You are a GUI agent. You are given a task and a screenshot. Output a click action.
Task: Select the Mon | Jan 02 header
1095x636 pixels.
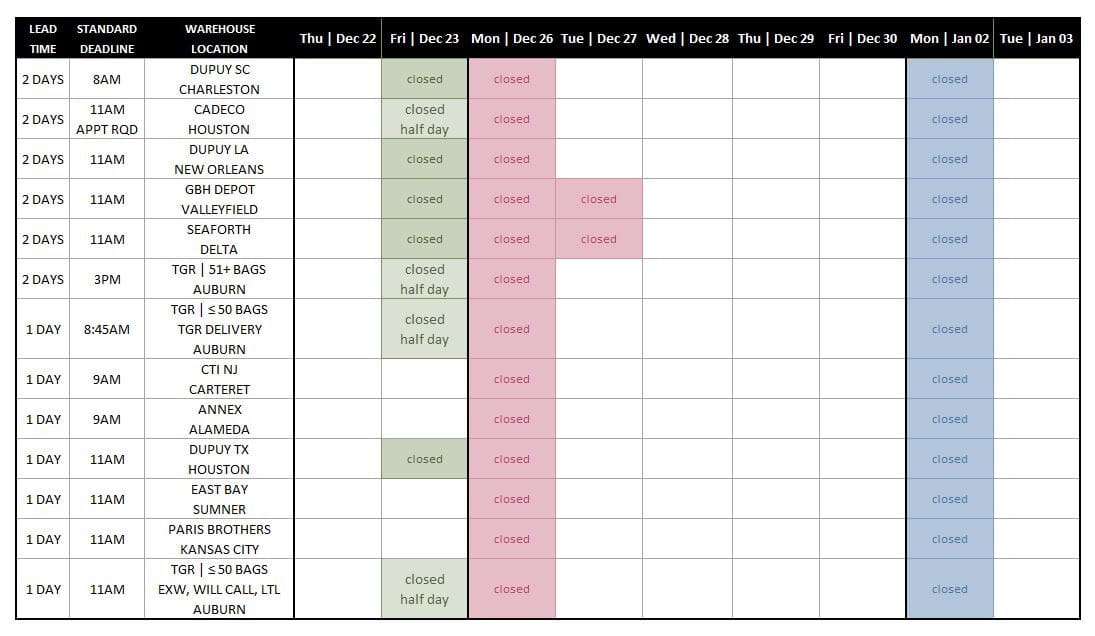click(x=950, y=38)
